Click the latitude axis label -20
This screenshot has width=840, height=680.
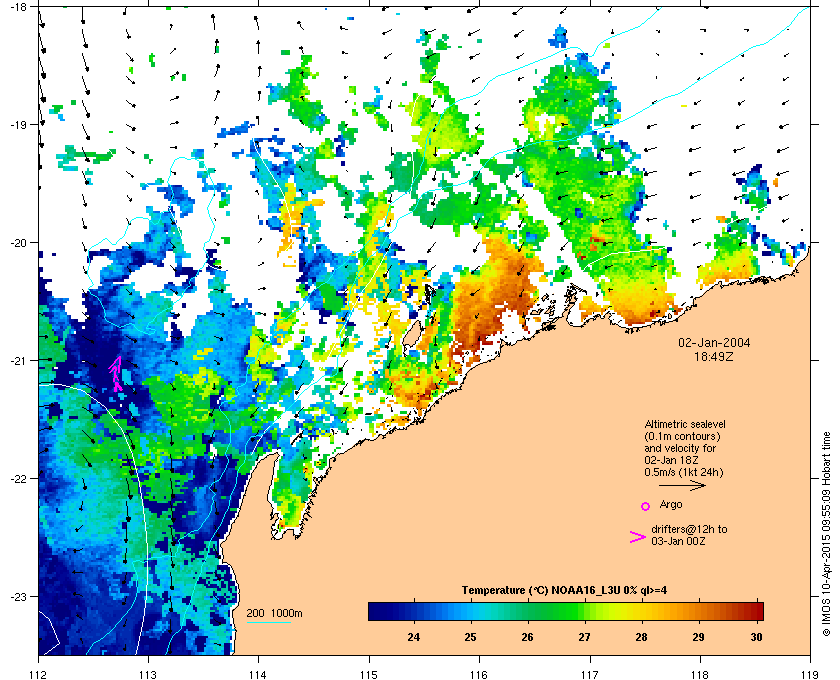point(18,242)
